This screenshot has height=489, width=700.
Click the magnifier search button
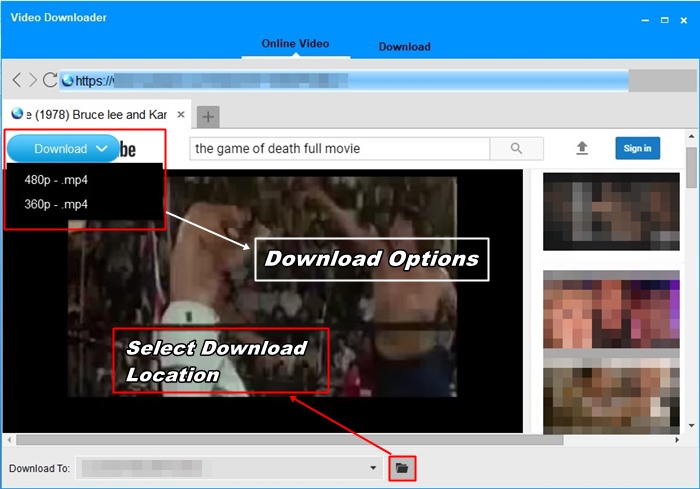517,148
